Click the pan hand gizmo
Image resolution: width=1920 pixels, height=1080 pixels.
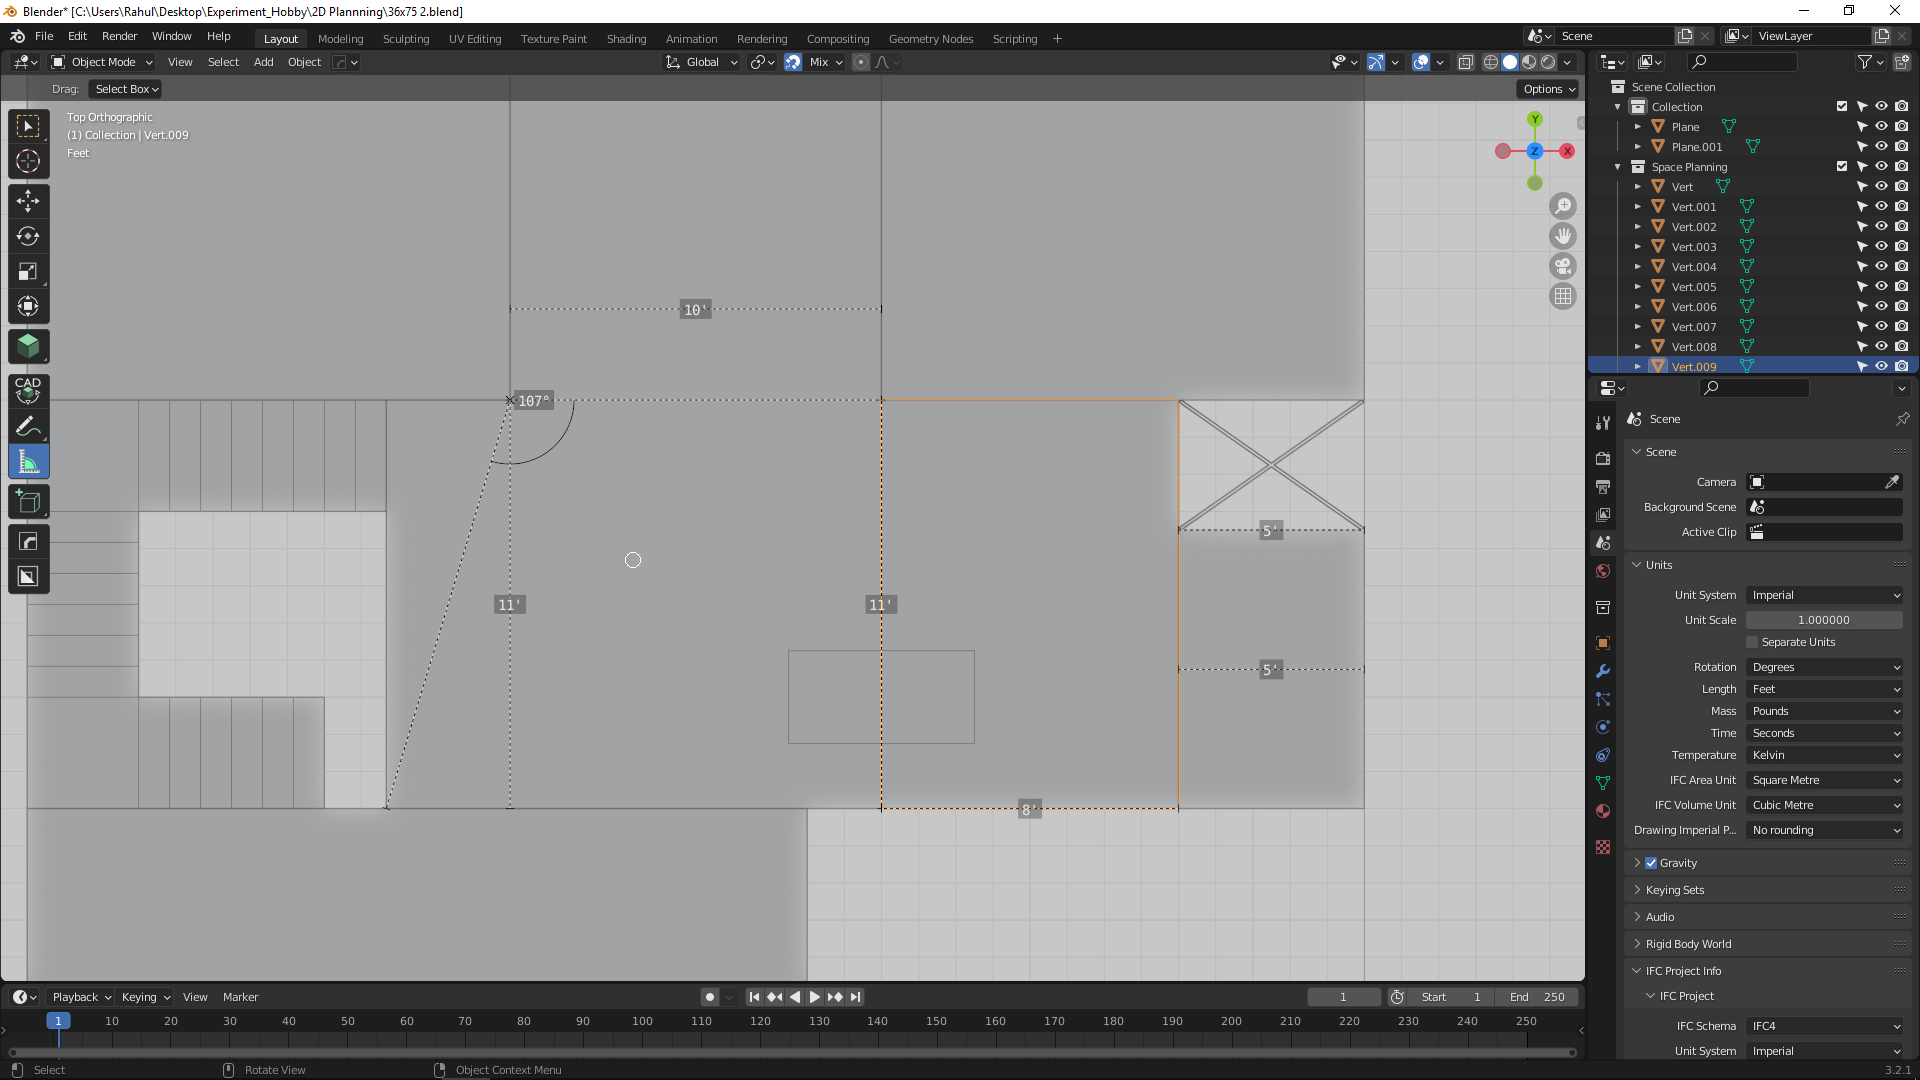pyautogui.click(x=1562, y=236)
